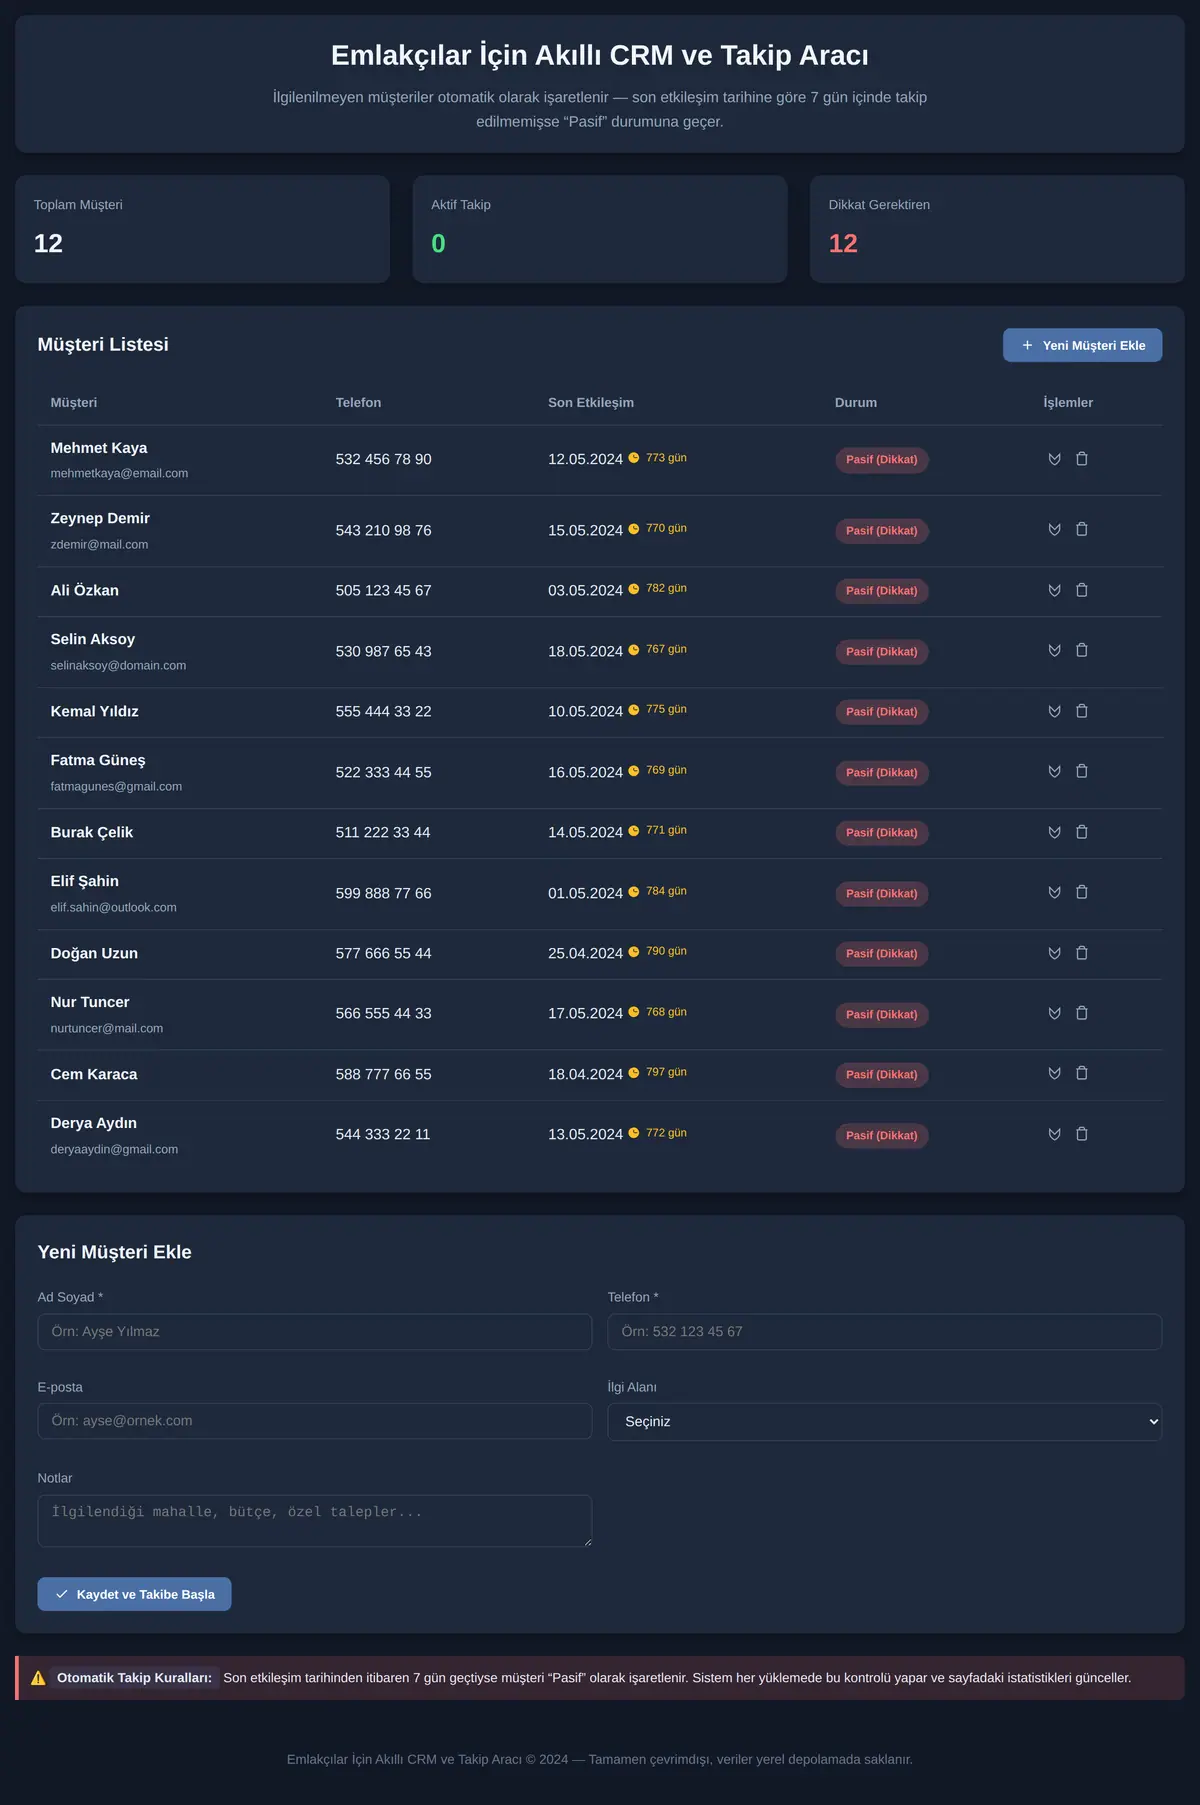Delete Mehmet Kaya with the trash icon
The width and height of the screenshot is (1200, 1805).
pyautogui.click(x=1082, y=459)
